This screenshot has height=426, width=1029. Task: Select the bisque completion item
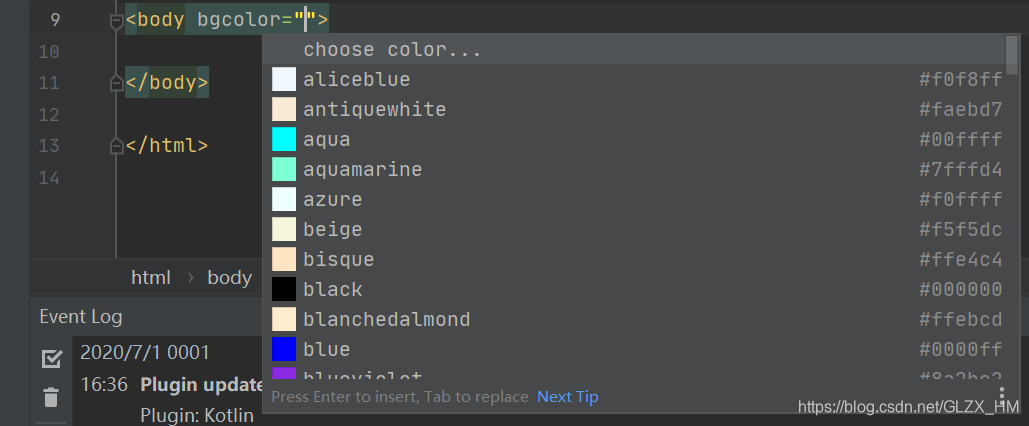[636, 259]
